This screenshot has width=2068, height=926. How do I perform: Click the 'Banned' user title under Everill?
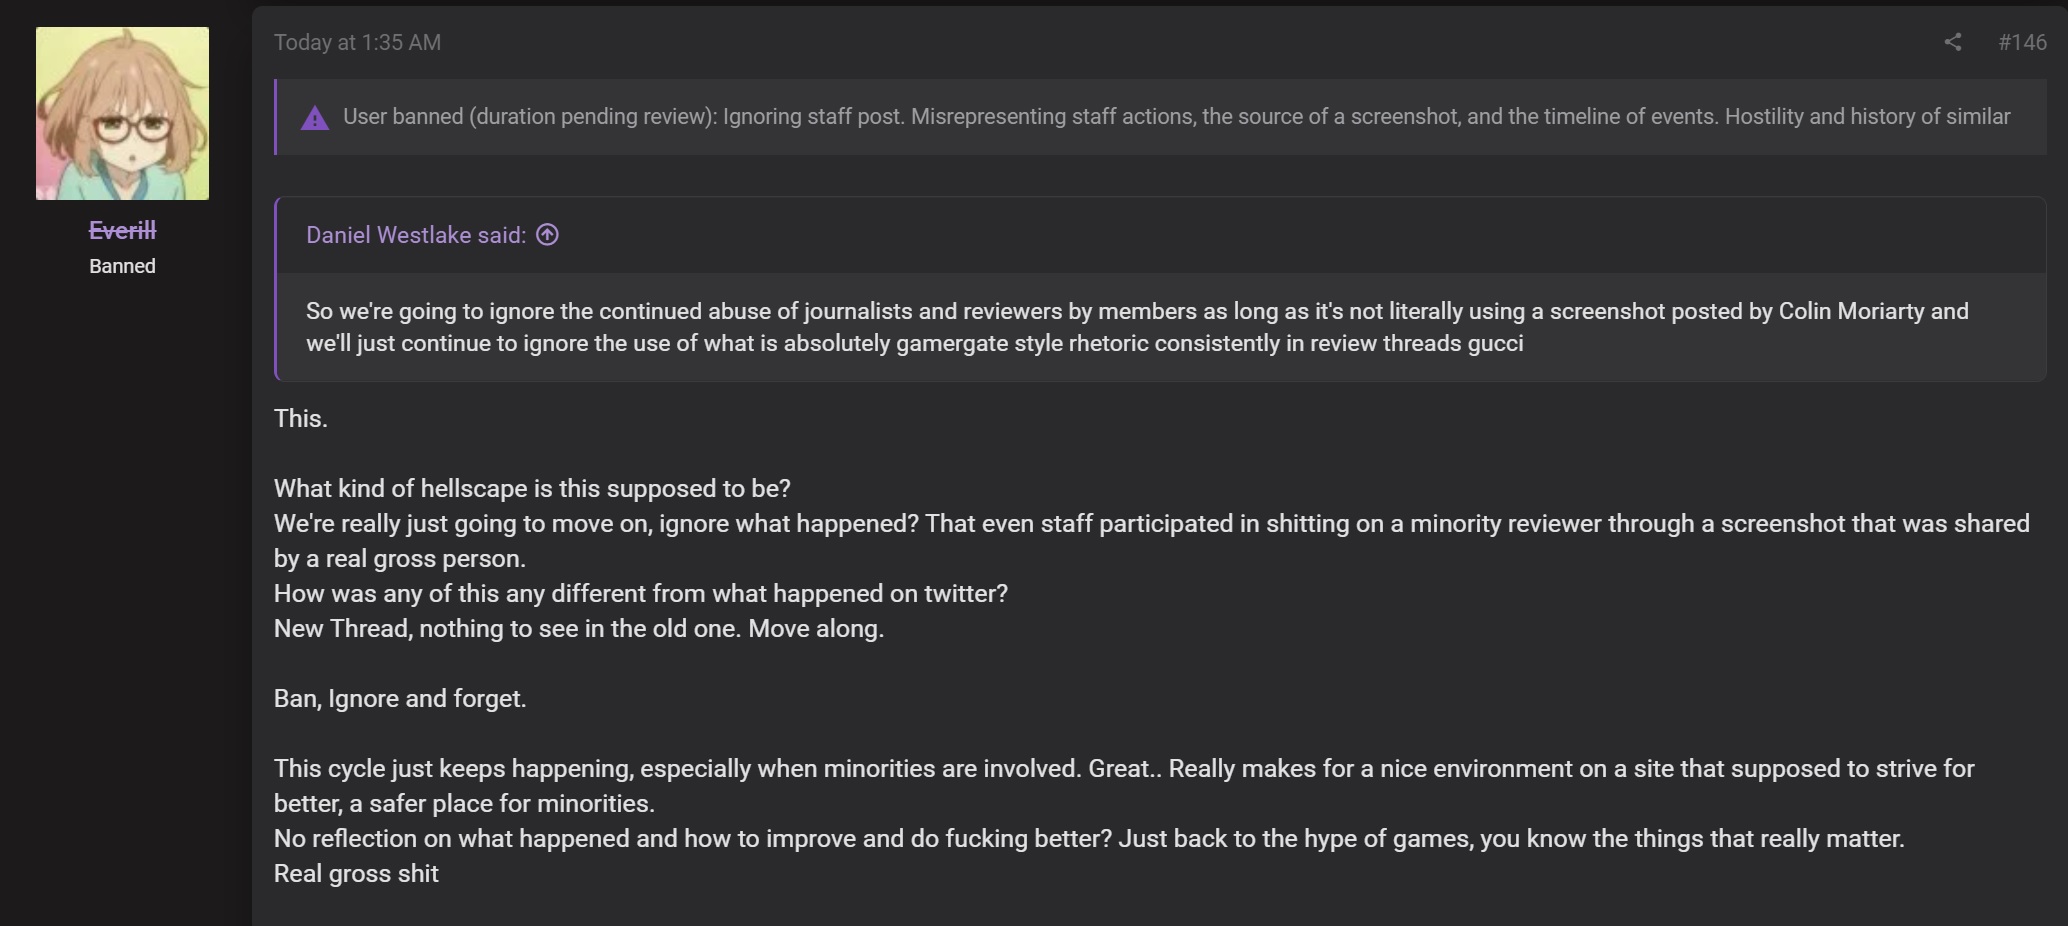[122, 266]
